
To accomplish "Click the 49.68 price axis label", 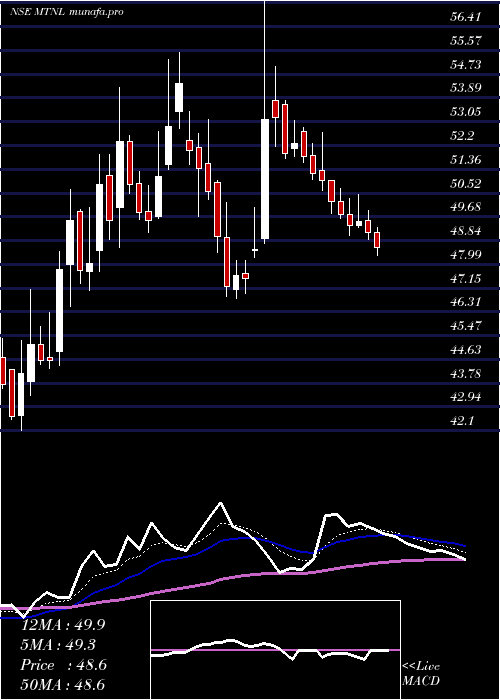I will [x=466, y=207].
